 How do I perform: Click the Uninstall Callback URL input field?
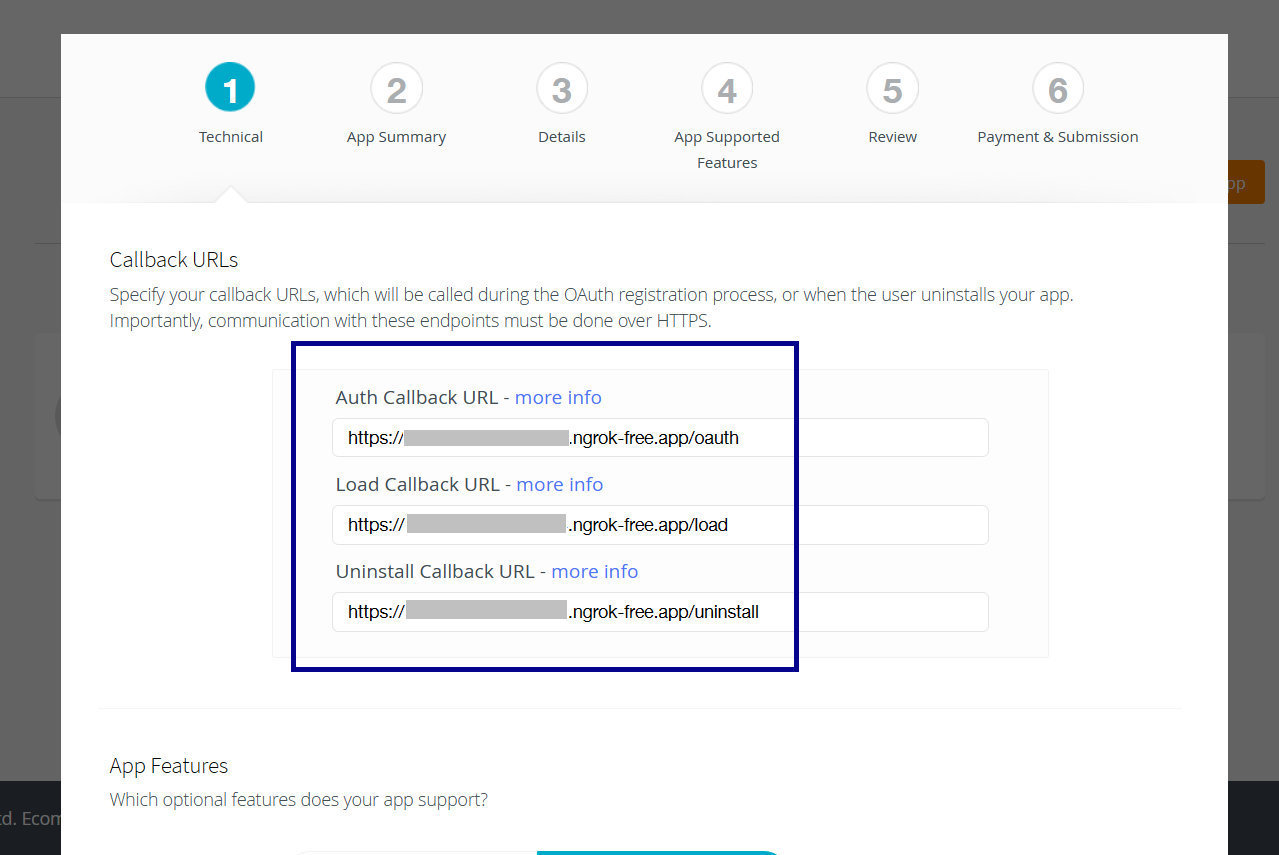pyautogui.click(x=660, y=612)
